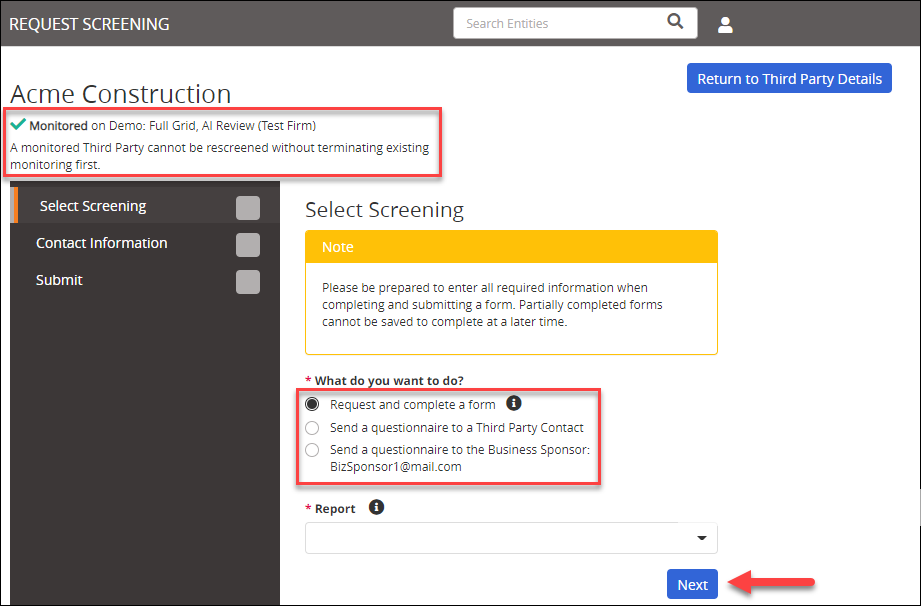Select the Request and complete a form option

click(310, 404)
